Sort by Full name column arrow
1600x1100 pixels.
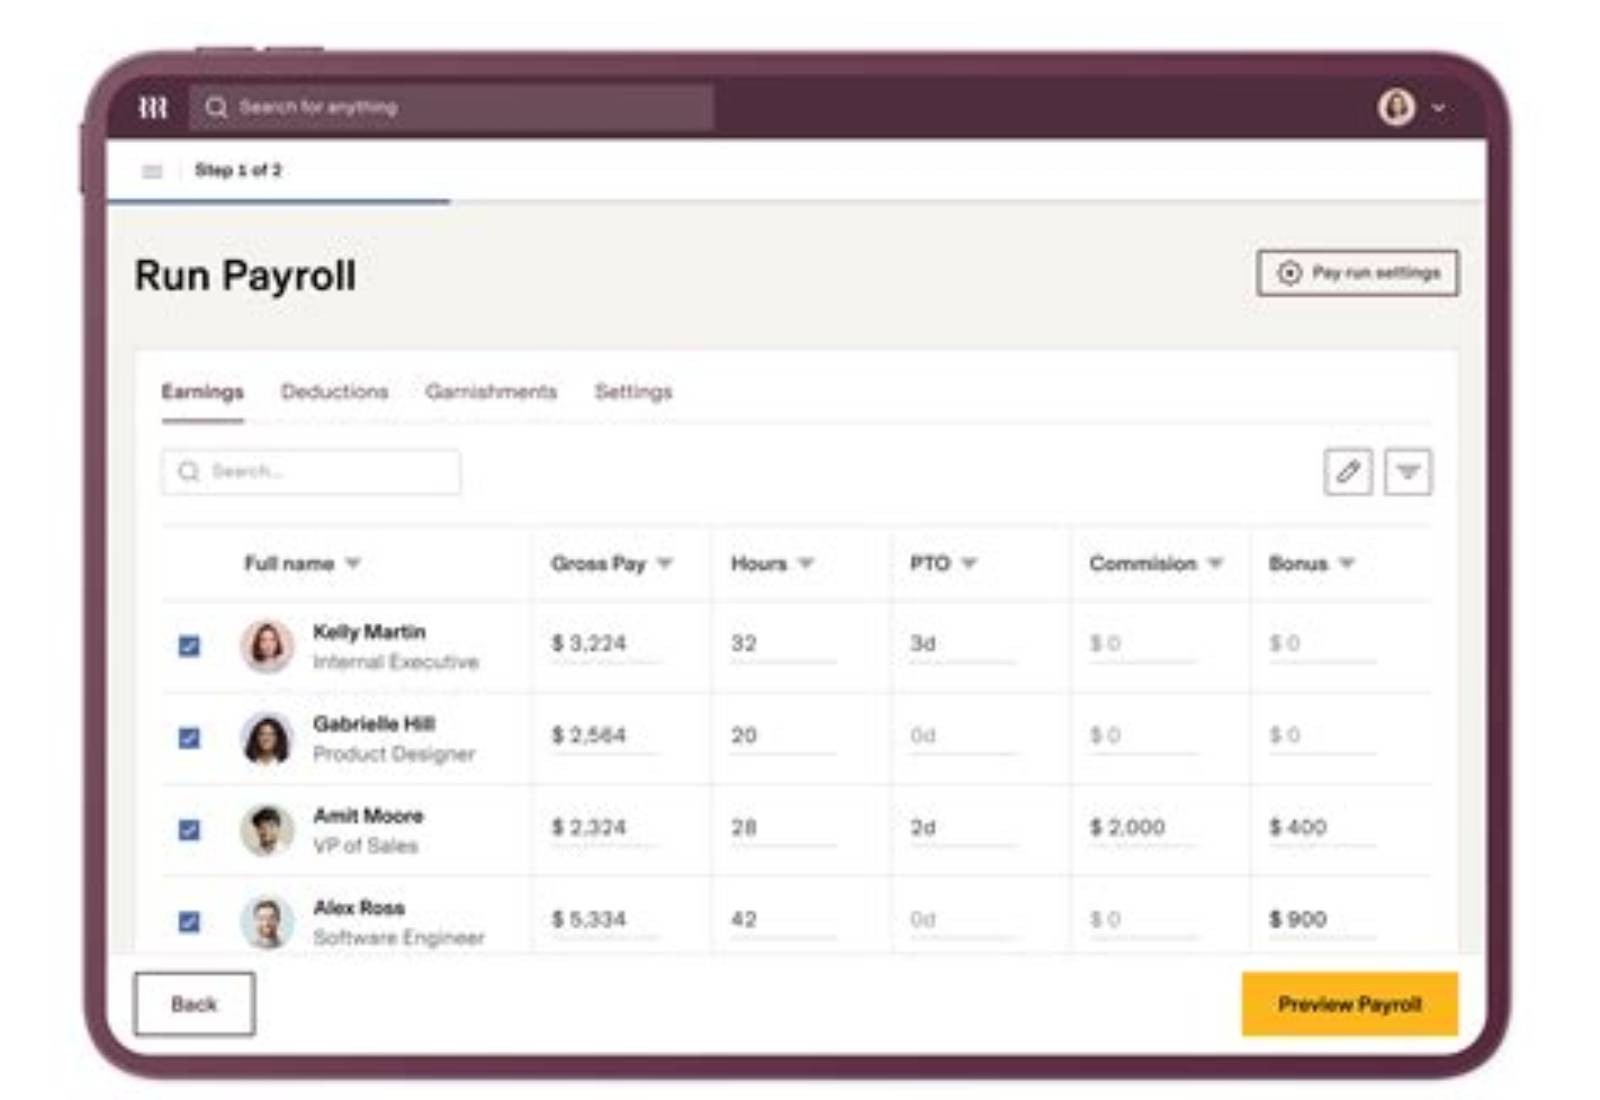click(353, 564)
